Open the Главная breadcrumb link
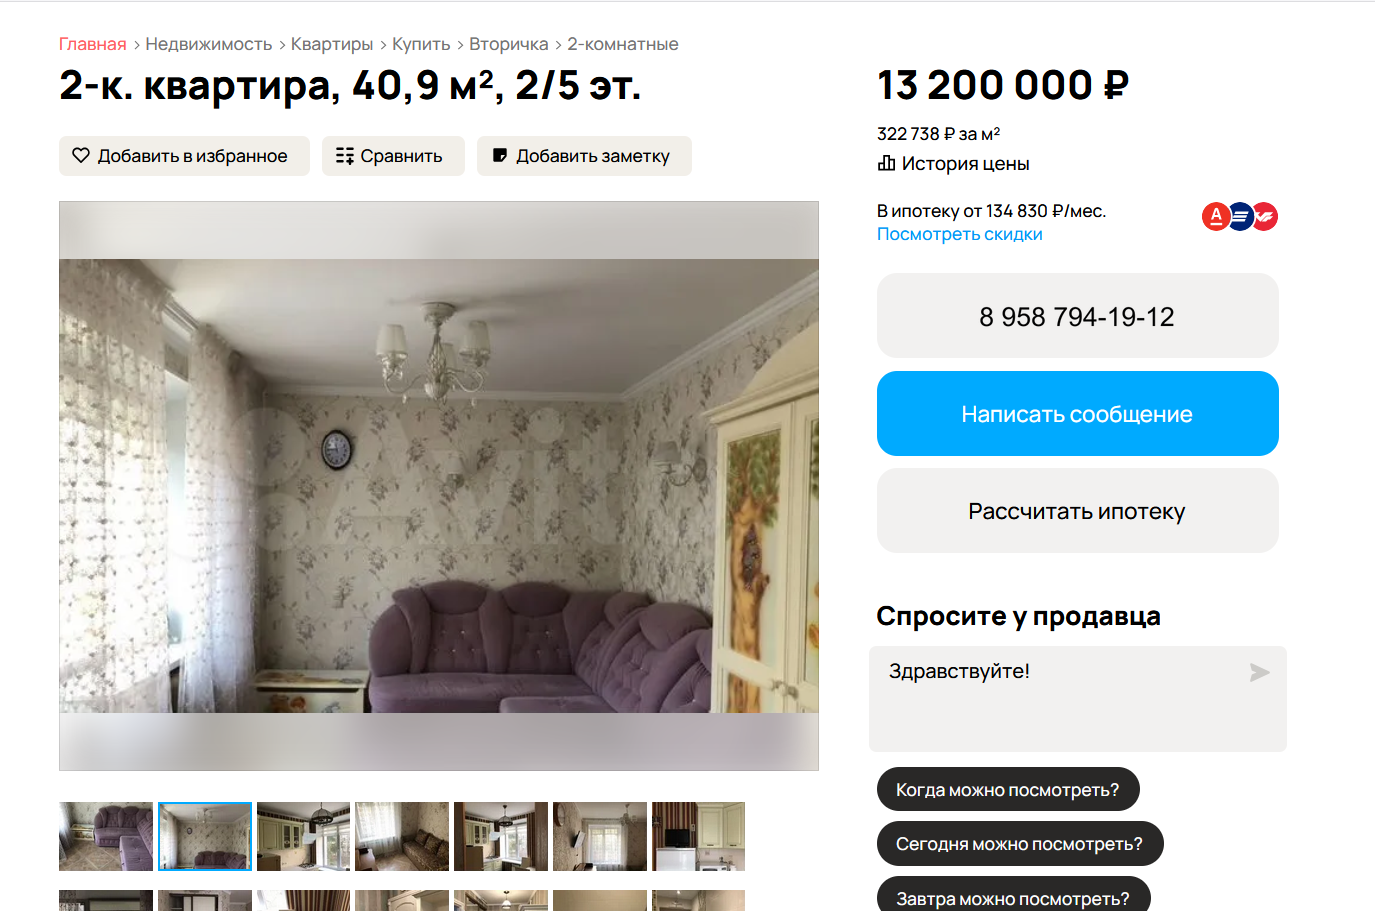Viewport: 1375px width, 911px height. 93,44
